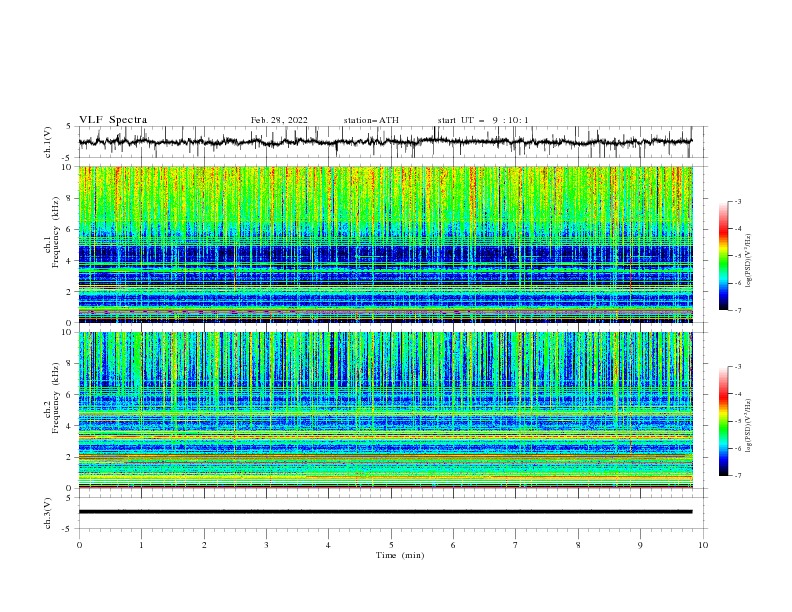Click the ch.1 color scale bar
Screen dimensions: 792x612
(723, 256)
